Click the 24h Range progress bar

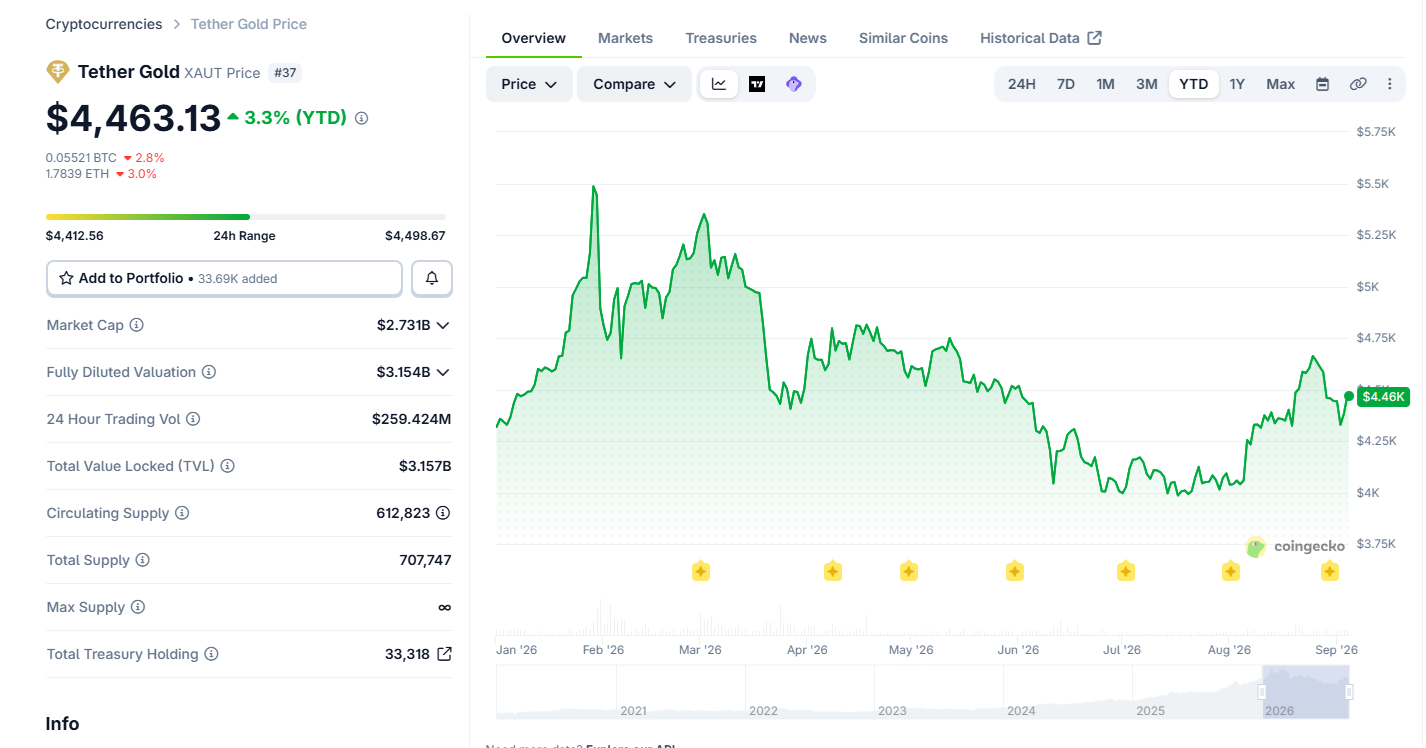(246, 217)
